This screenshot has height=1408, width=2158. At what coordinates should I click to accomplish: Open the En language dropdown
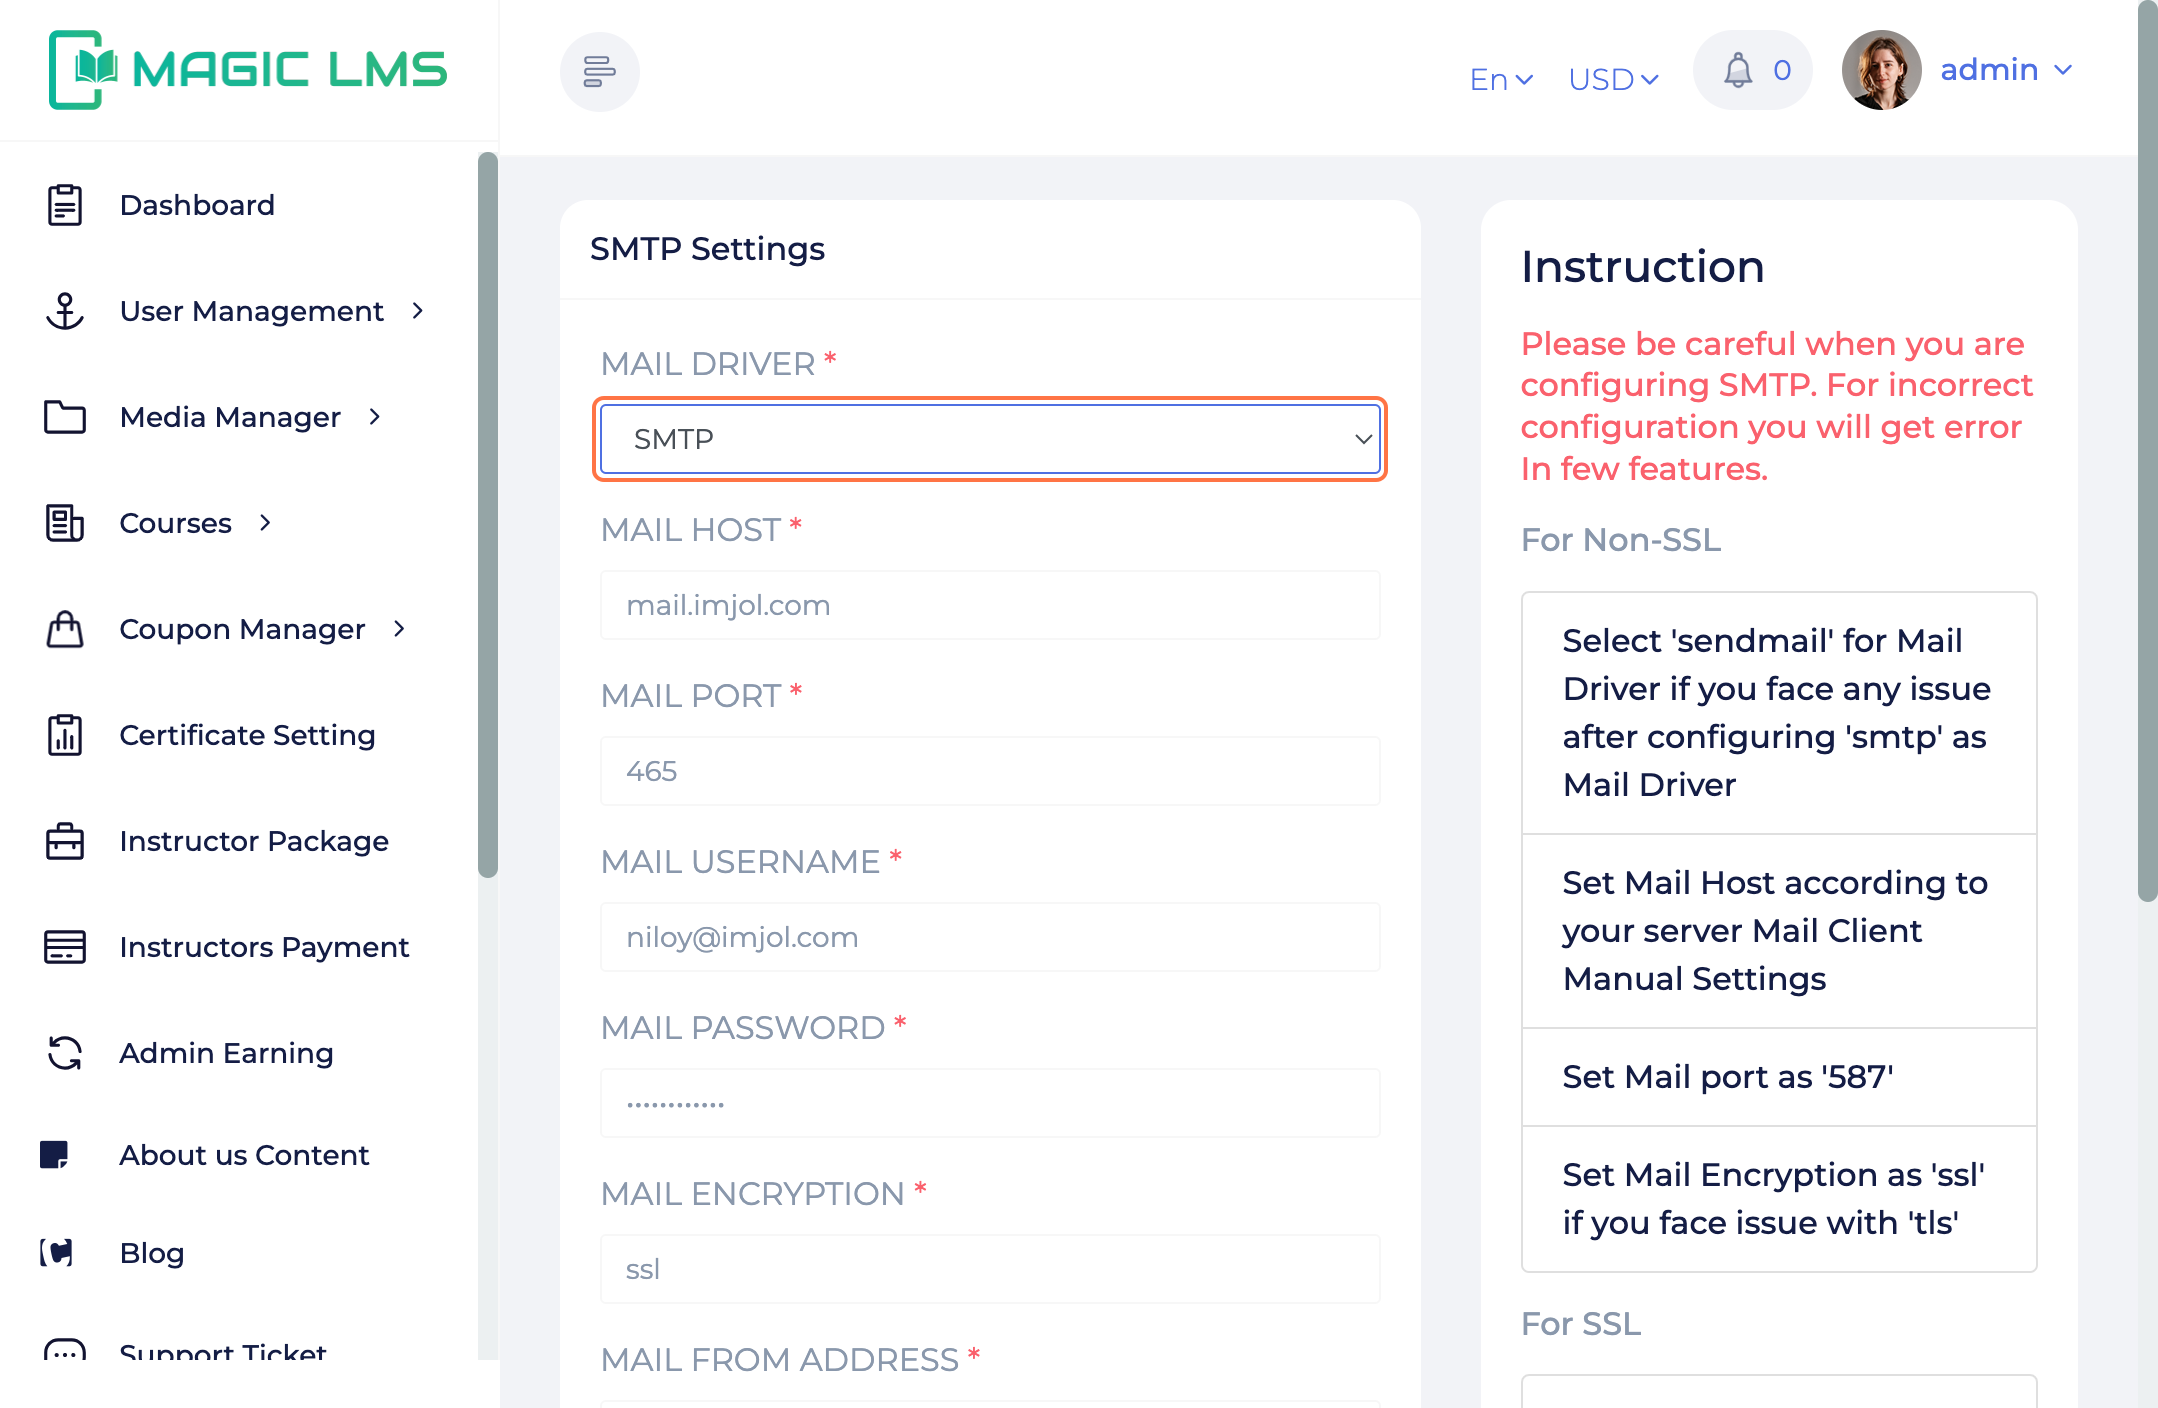click(1501, 79)
